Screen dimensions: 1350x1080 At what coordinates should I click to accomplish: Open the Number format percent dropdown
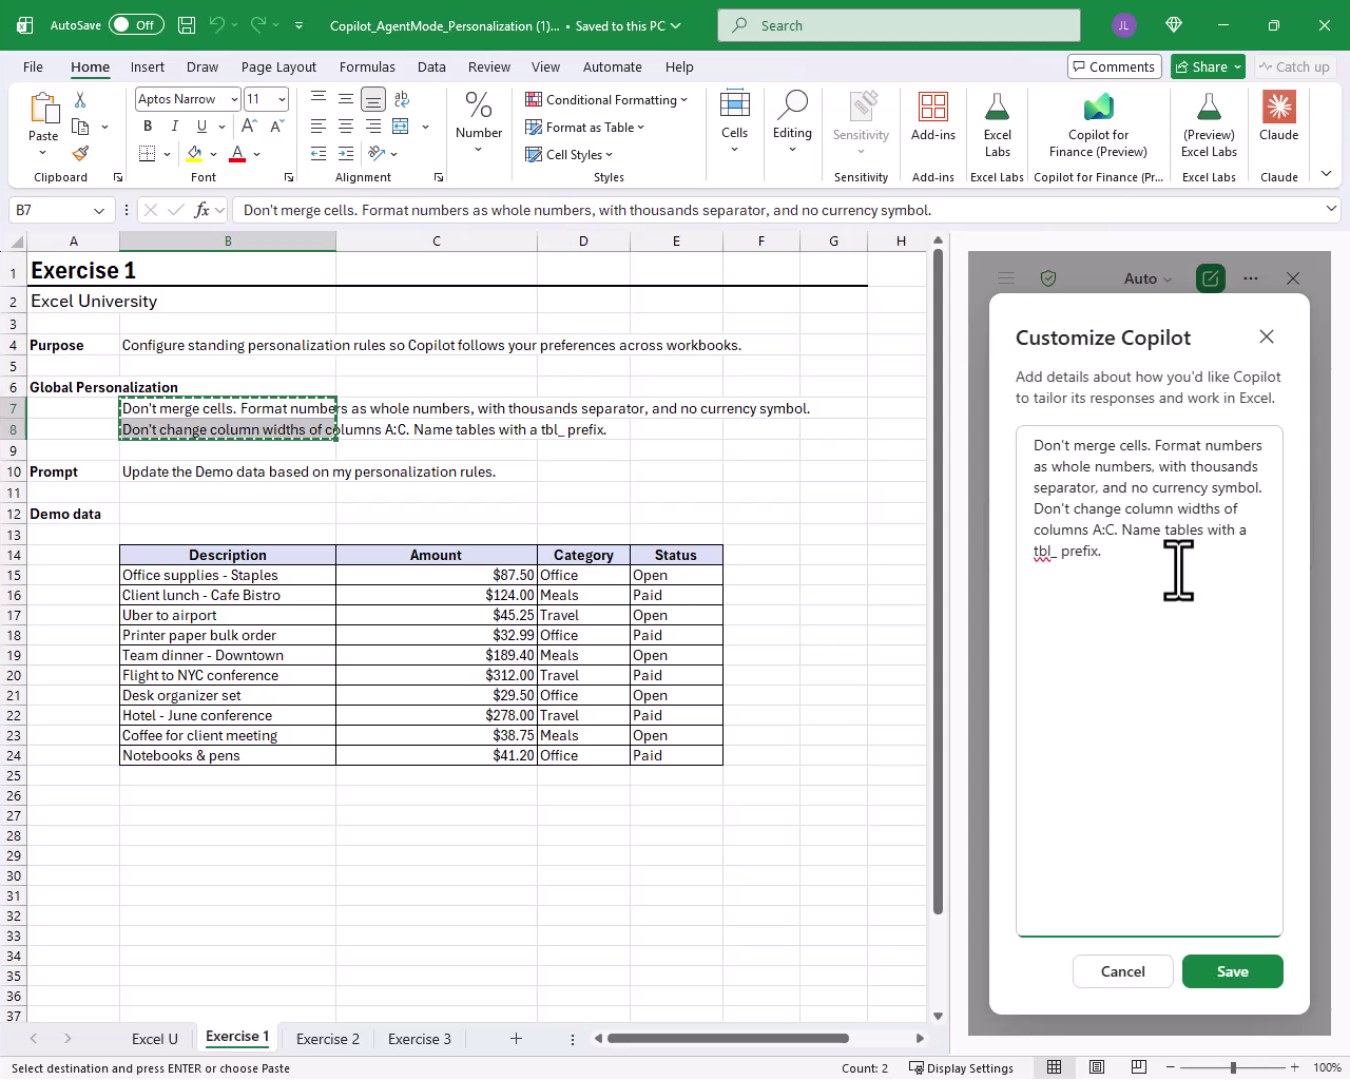click(478, 121)
